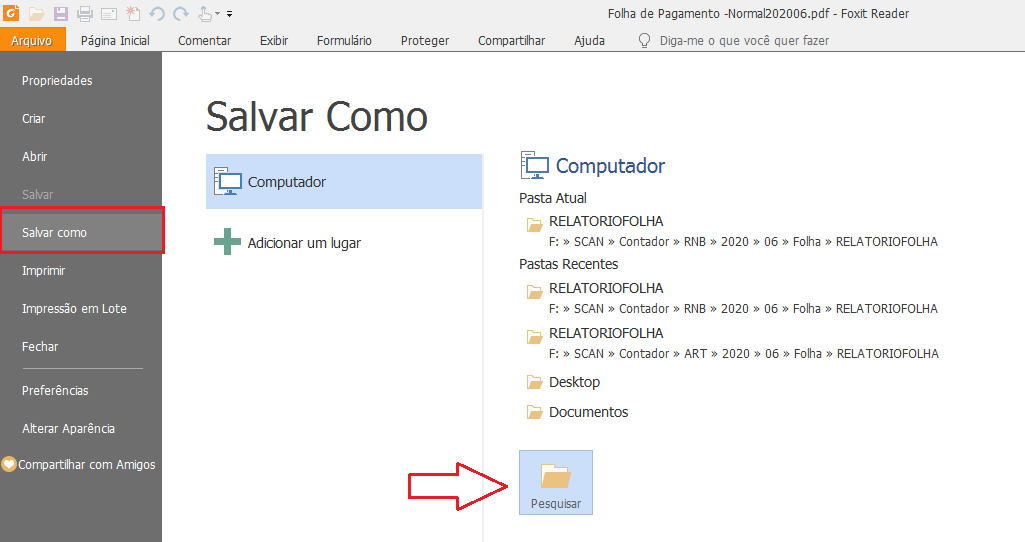1025x542 pixels.
Task: Click the path containing 'ART » 2020 » 06'
Action: point(744,353)
